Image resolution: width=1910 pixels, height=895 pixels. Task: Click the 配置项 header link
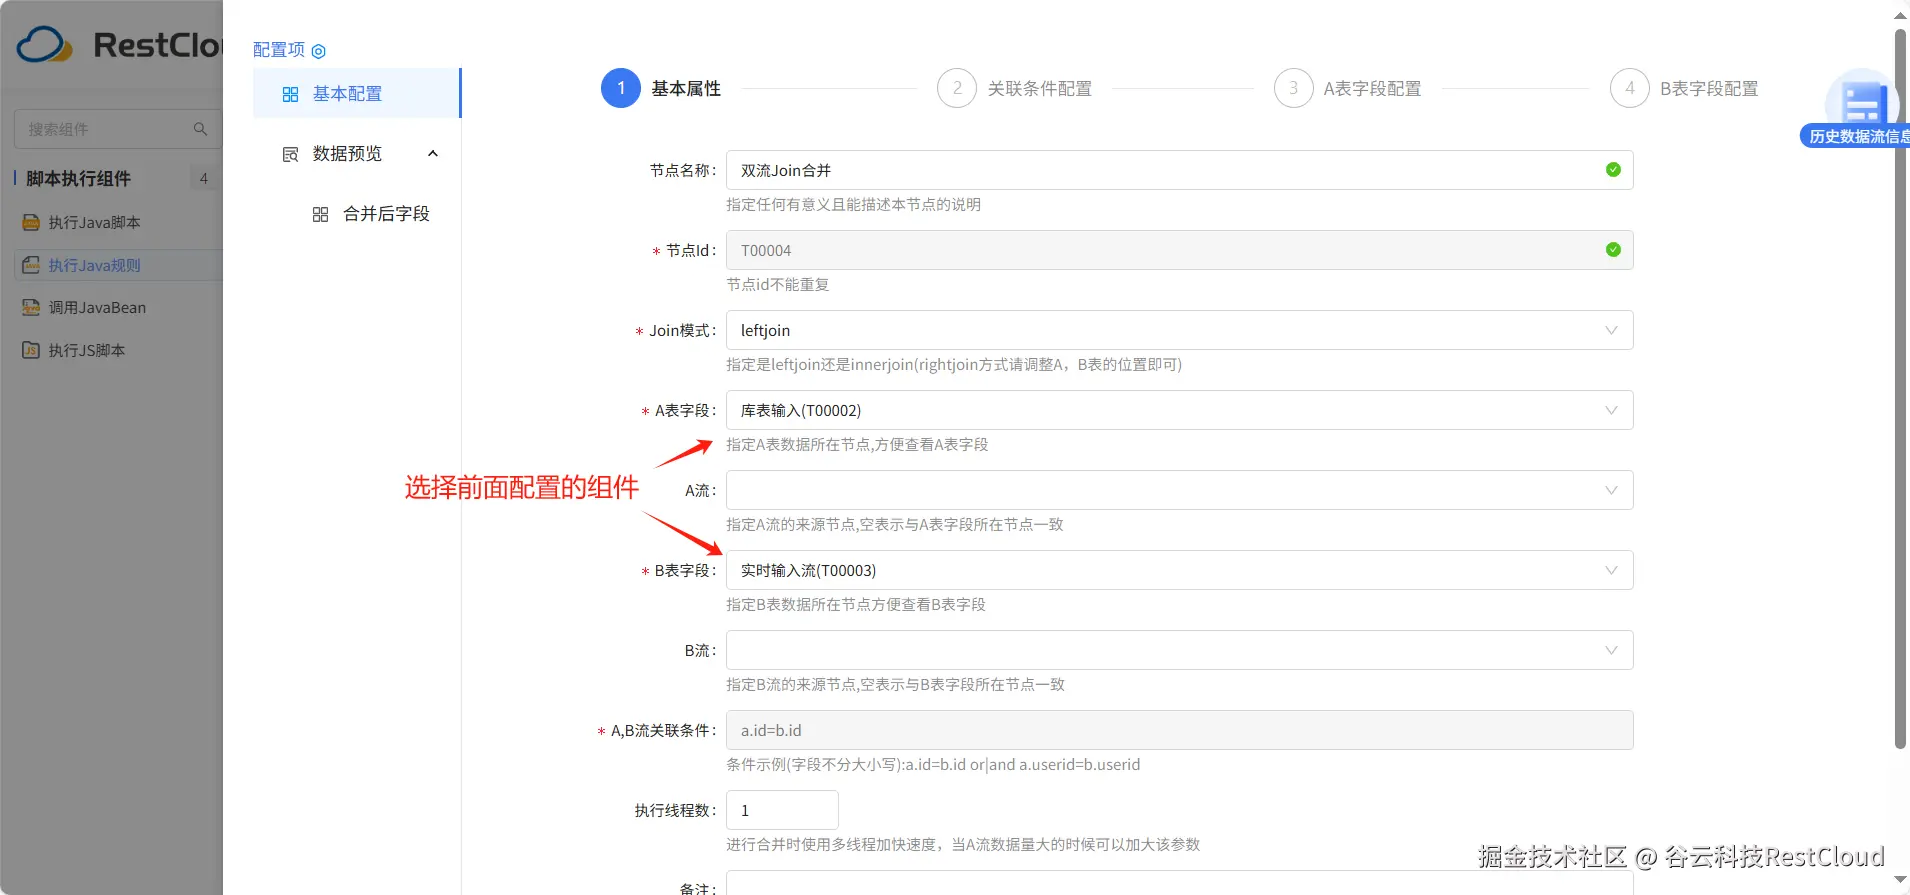(x=279, y=50)
